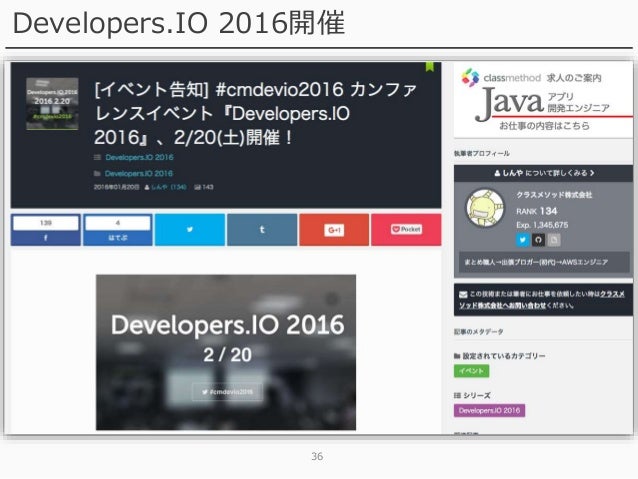The image size is (638, 479).
Task: Click the #cmdevio2016 hashtag button in banner
Action: tap(227, 392)
